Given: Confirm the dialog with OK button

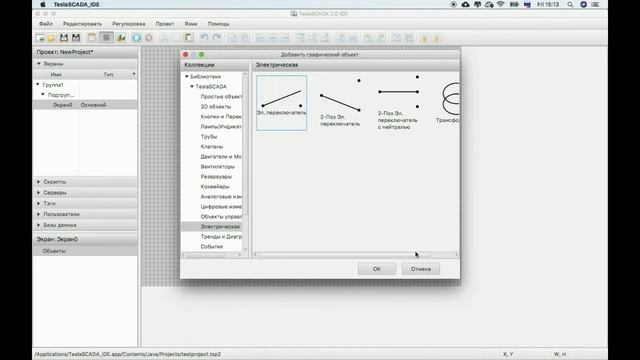Looking at the screenshot, I should click(x=376, y=269).
